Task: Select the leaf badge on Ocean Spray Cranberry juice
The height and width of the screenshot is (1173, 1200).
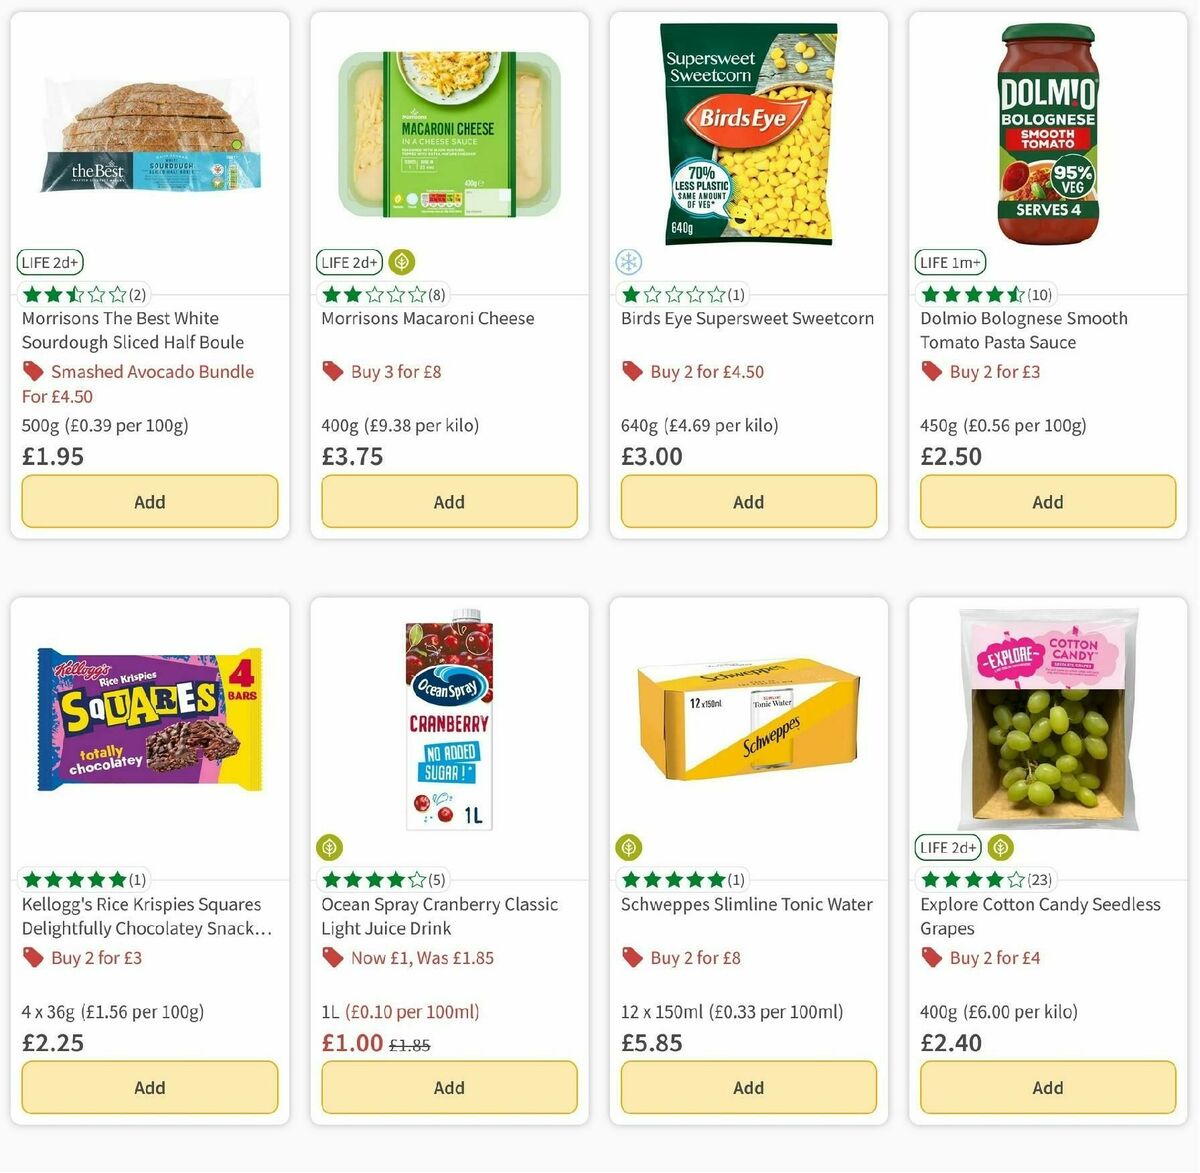Action: [330, 847]
